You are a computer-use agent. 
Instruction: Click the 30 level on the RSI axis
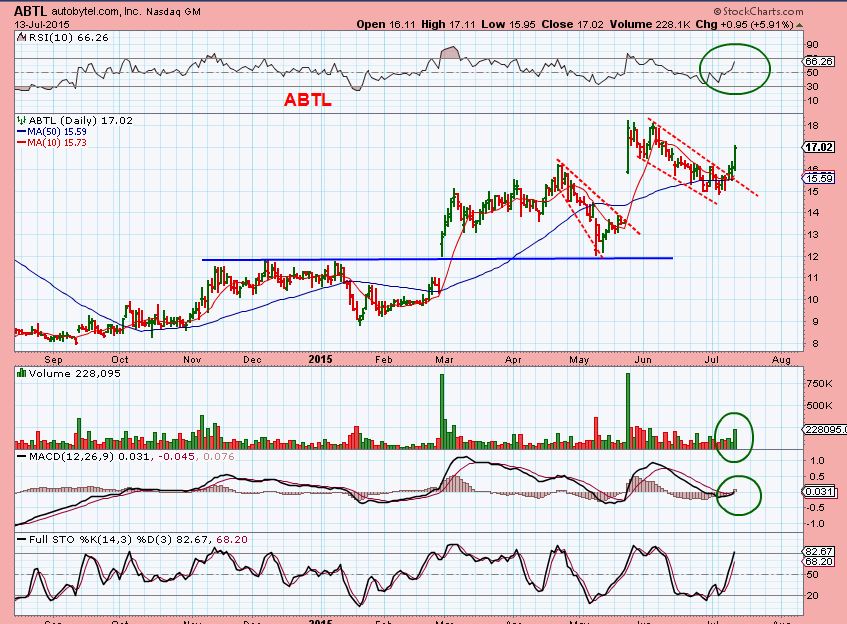tap(812, 86)
